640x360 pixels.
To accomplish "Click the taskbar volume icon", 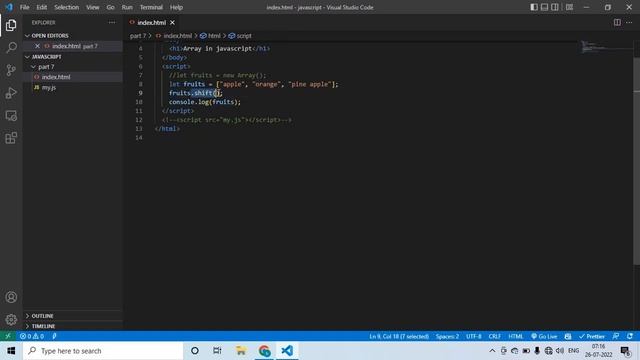I will [560, 351].
